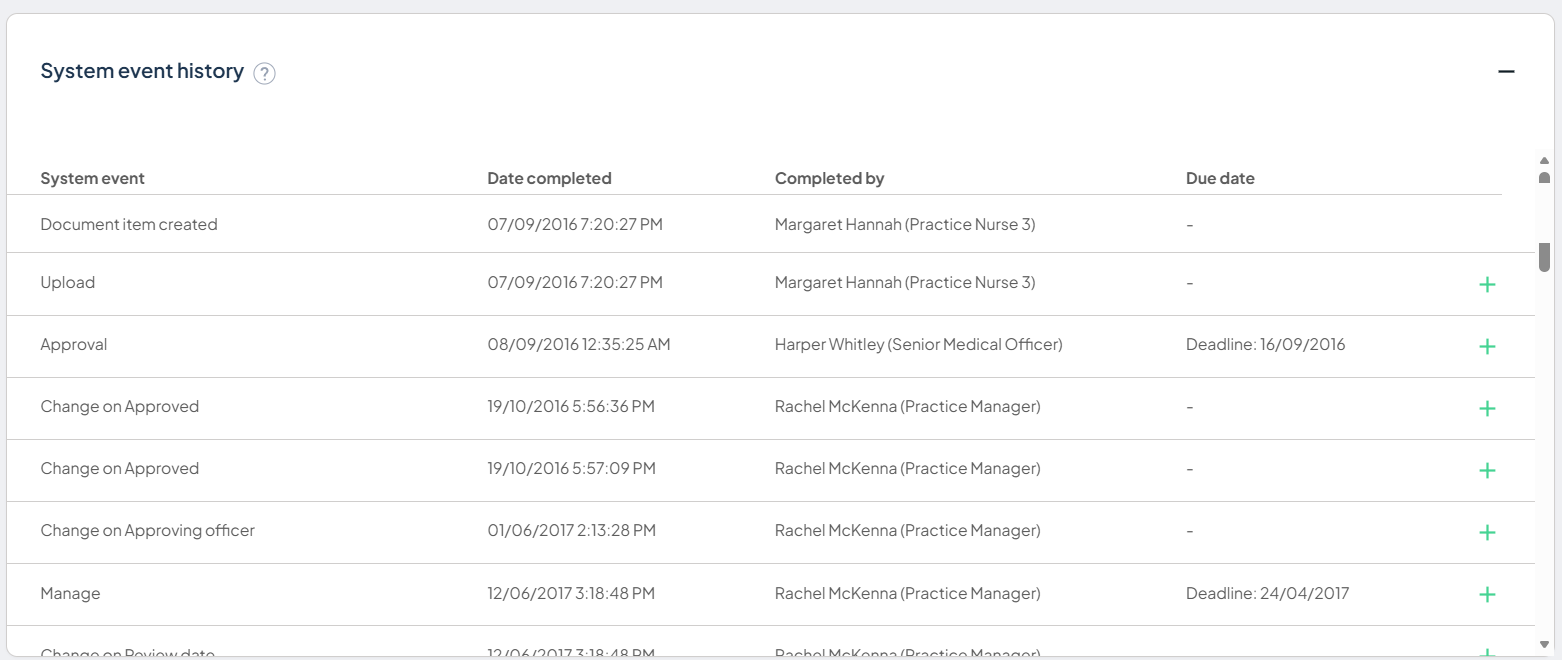Click the System event column header
This screenshot has height=660, width=1562.
point(92,179)
